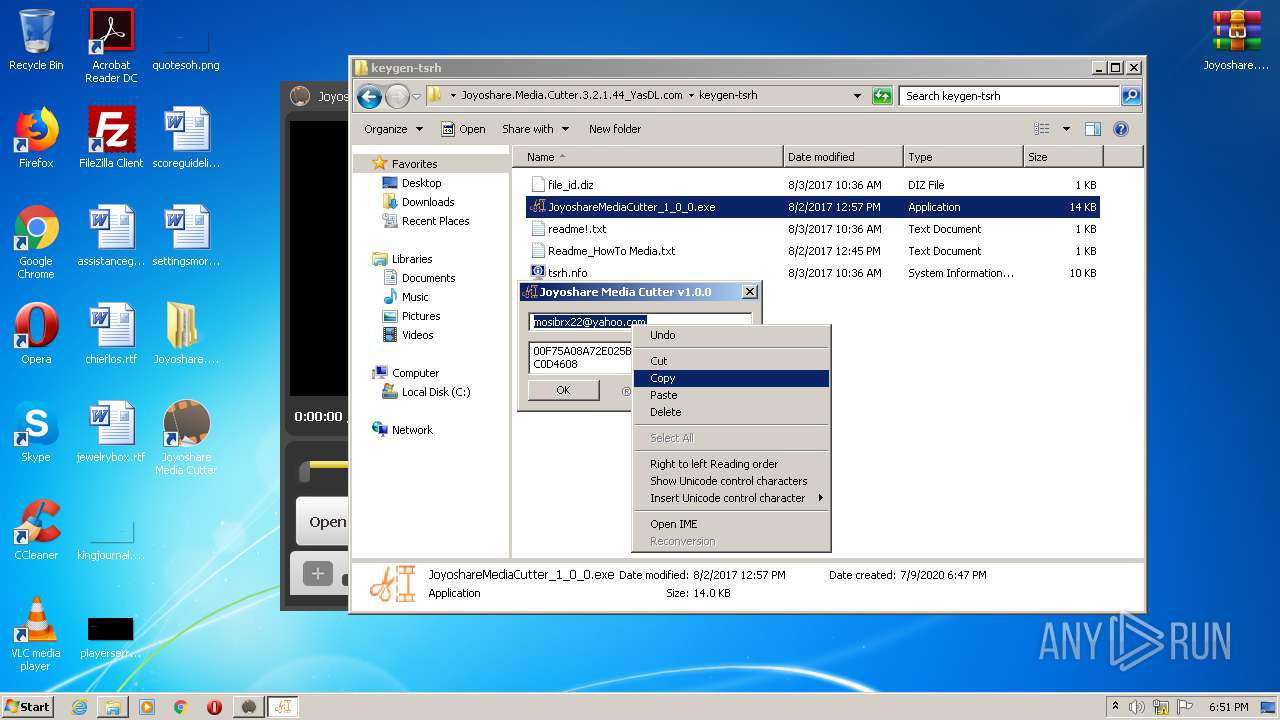1280x720 pixels.
Task: Go back in the Explorer window
Action: tap(370, 96)
